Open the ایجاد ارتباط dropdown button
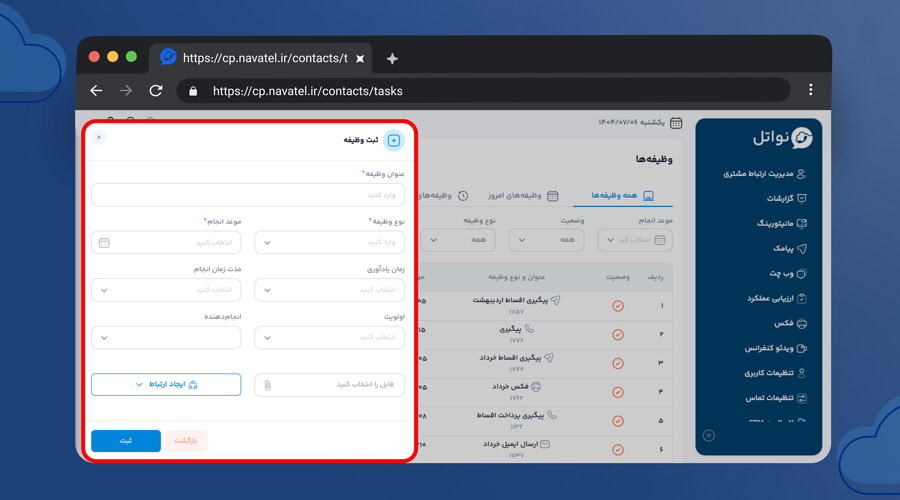900x500 pixels. (166, 385)
